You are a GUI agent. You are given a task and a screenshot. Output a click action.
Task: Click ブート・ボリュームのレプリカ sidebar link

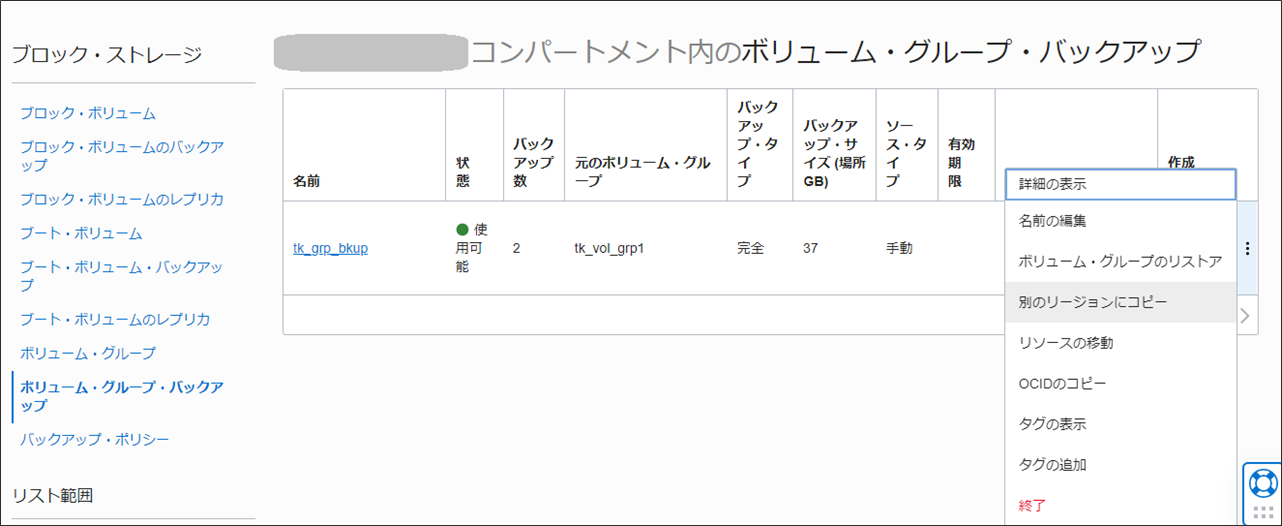click(x=114, y=320)
